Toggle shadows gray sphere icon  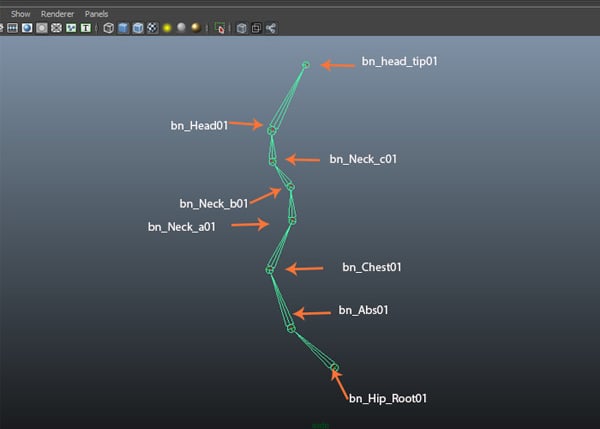tap(180, 28)
